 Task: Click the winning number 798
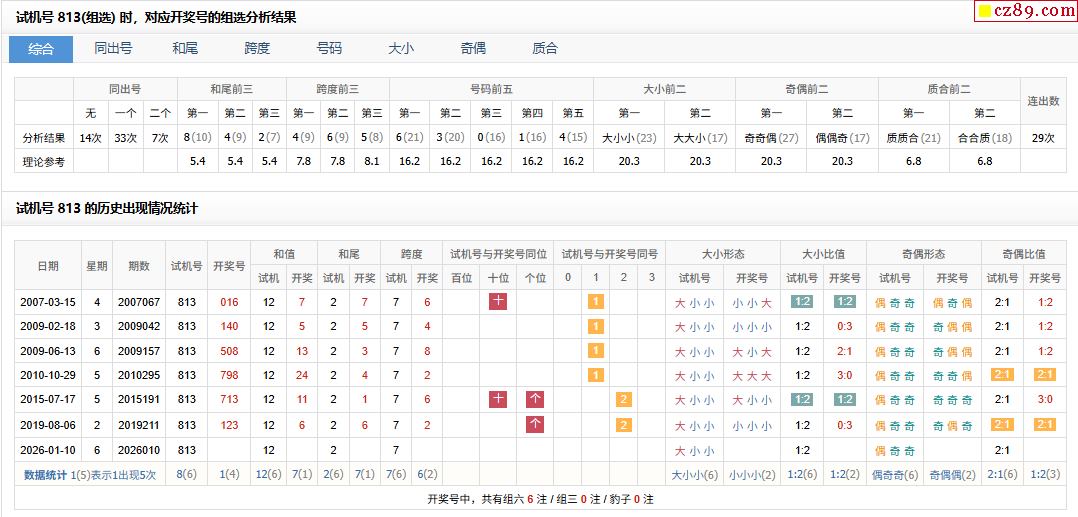pyautogui.click(x=229, y=375)
